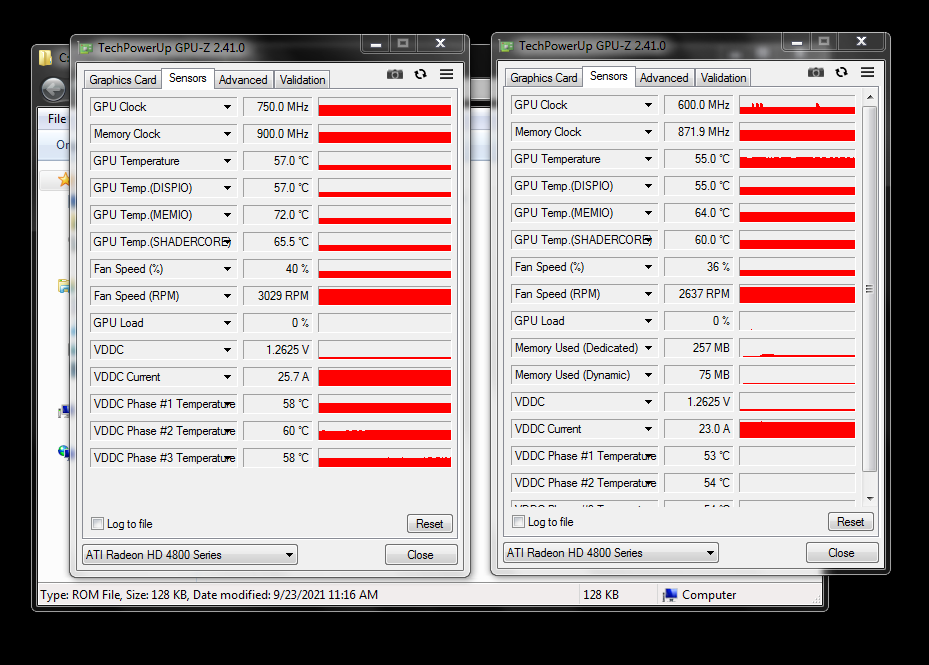
Task: Click Reset button in left GPU-Z window
Action: tap(430, 524)
